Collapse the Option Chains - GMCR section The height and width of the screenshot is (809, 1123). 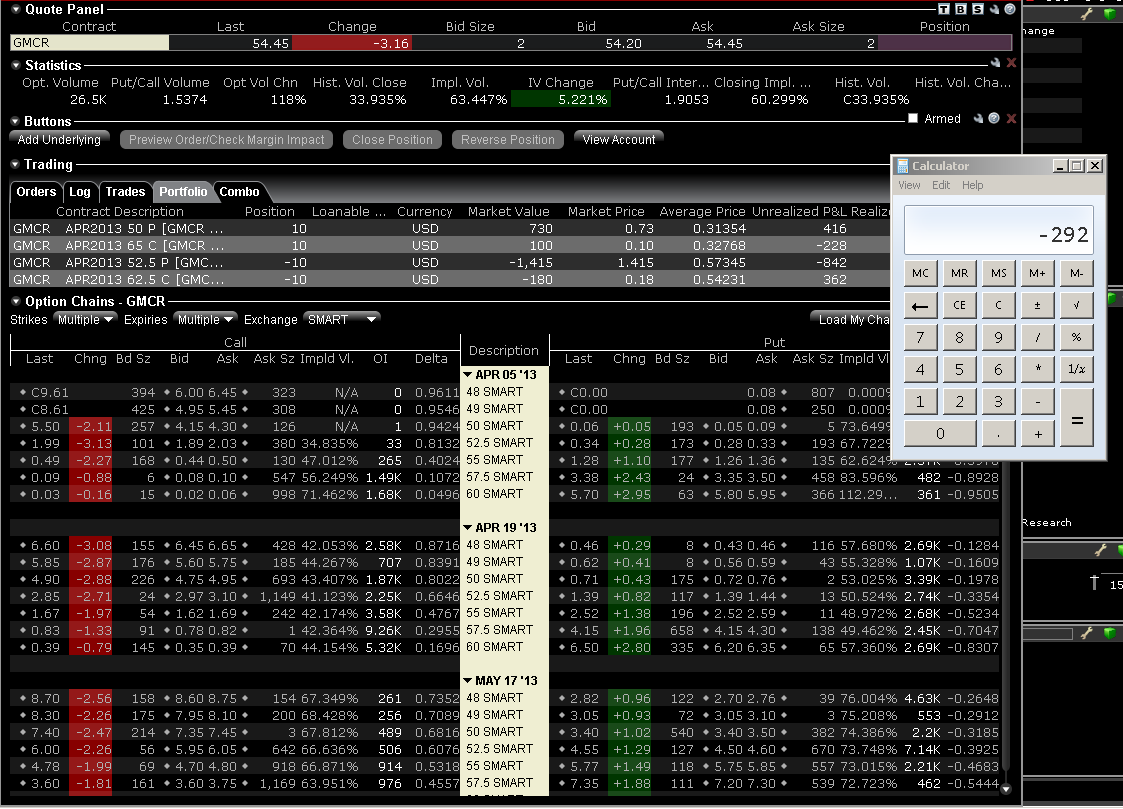pos(16,301)
